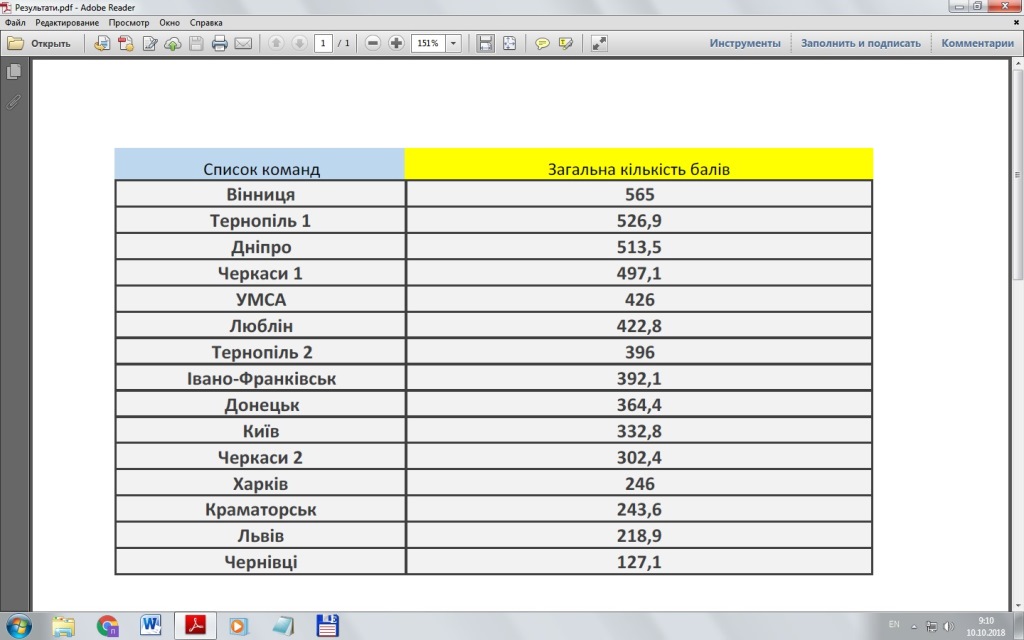
Task: Select the highlight text tool
Action: pyautogui.click(x=566, y=43)
